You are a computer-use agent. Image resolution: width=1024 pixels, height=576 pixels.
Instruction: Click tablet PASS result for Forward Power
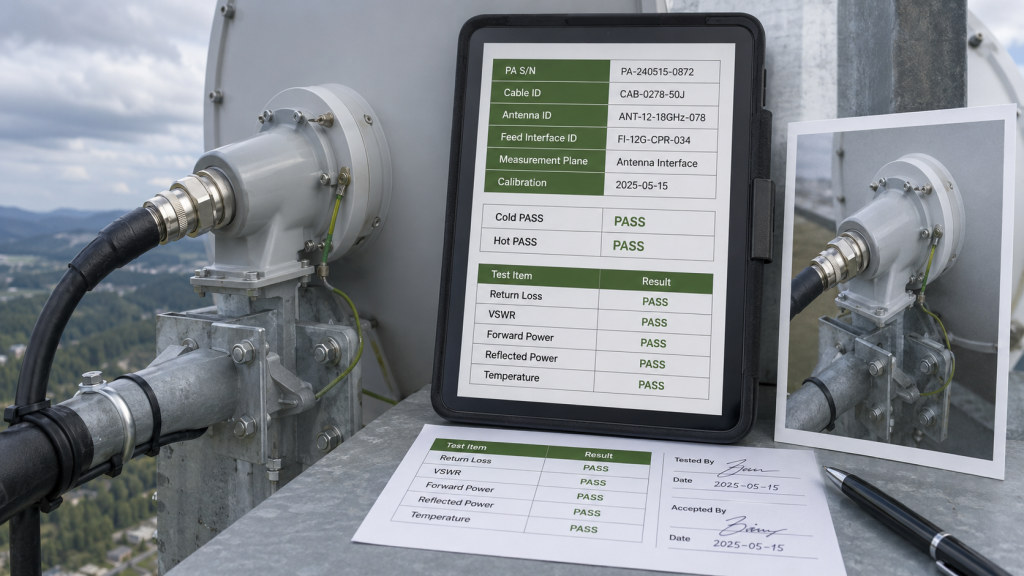pos(653,344)
